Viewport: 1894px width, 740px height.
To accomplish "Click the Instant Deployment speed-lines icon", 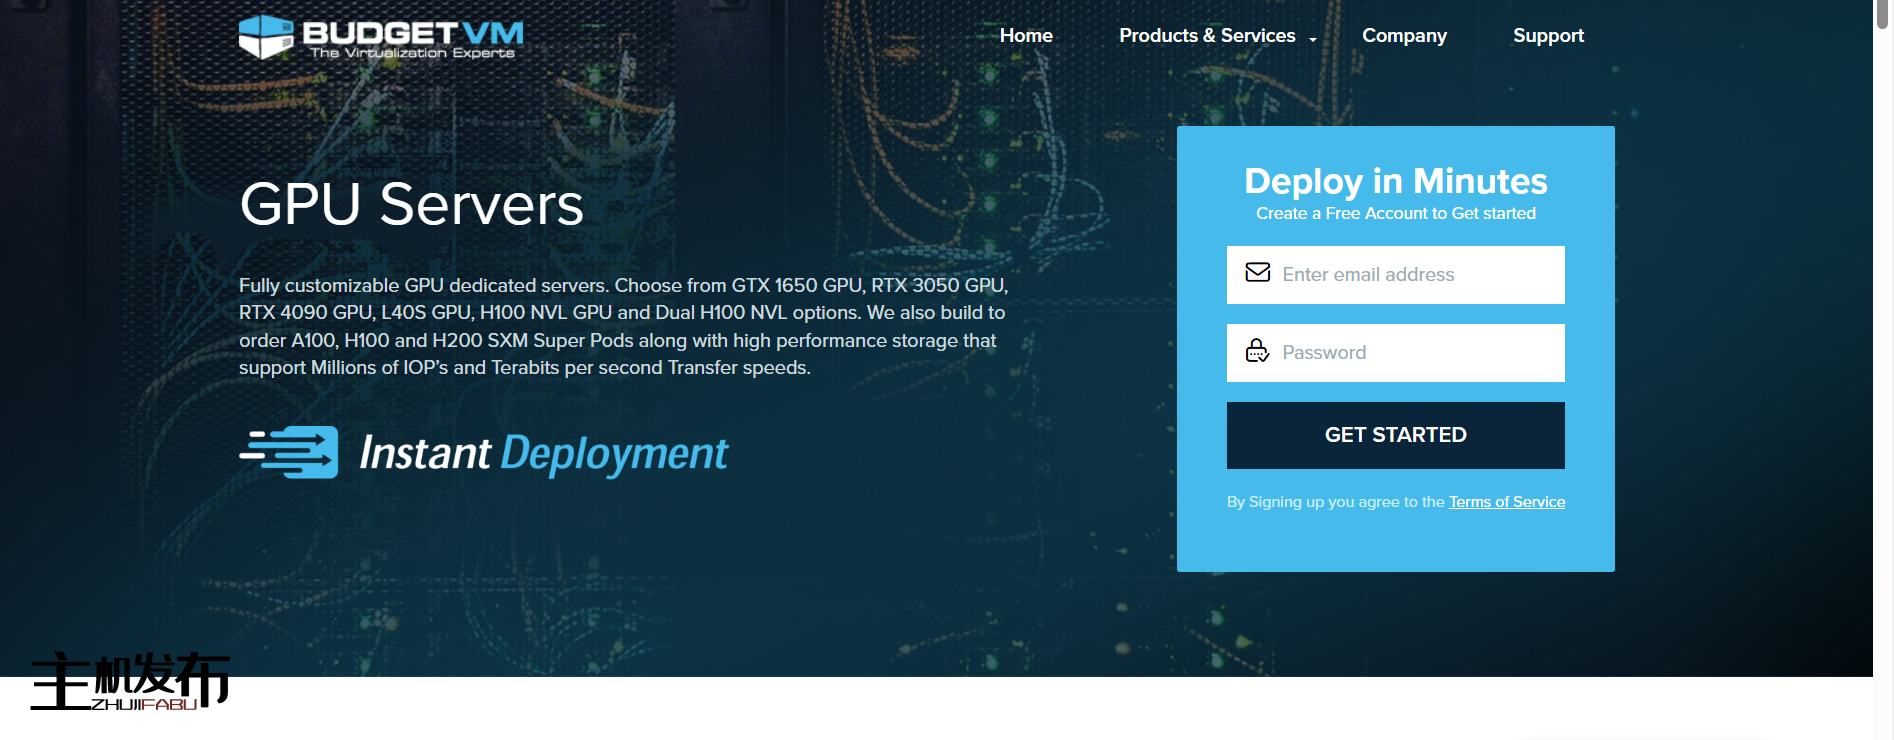I will 290,452.
